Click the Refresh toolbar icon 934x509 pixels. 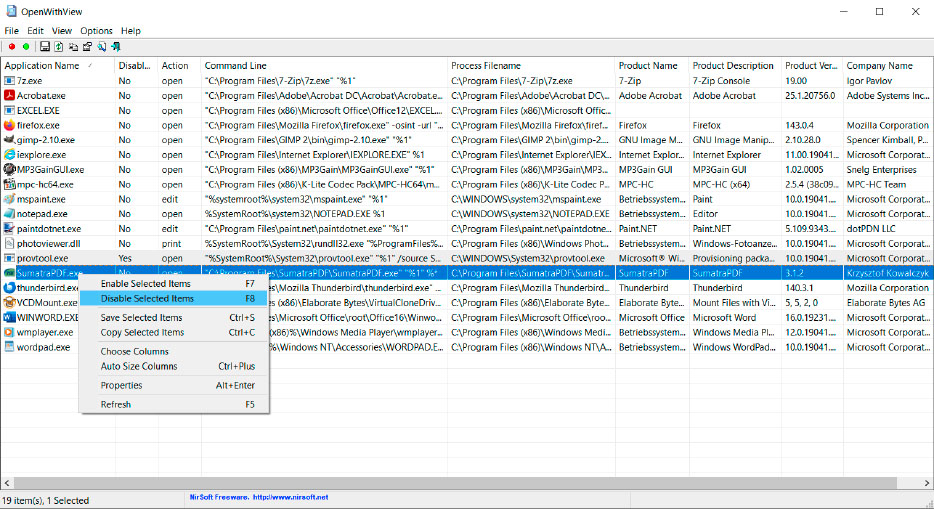coord(58,47)
